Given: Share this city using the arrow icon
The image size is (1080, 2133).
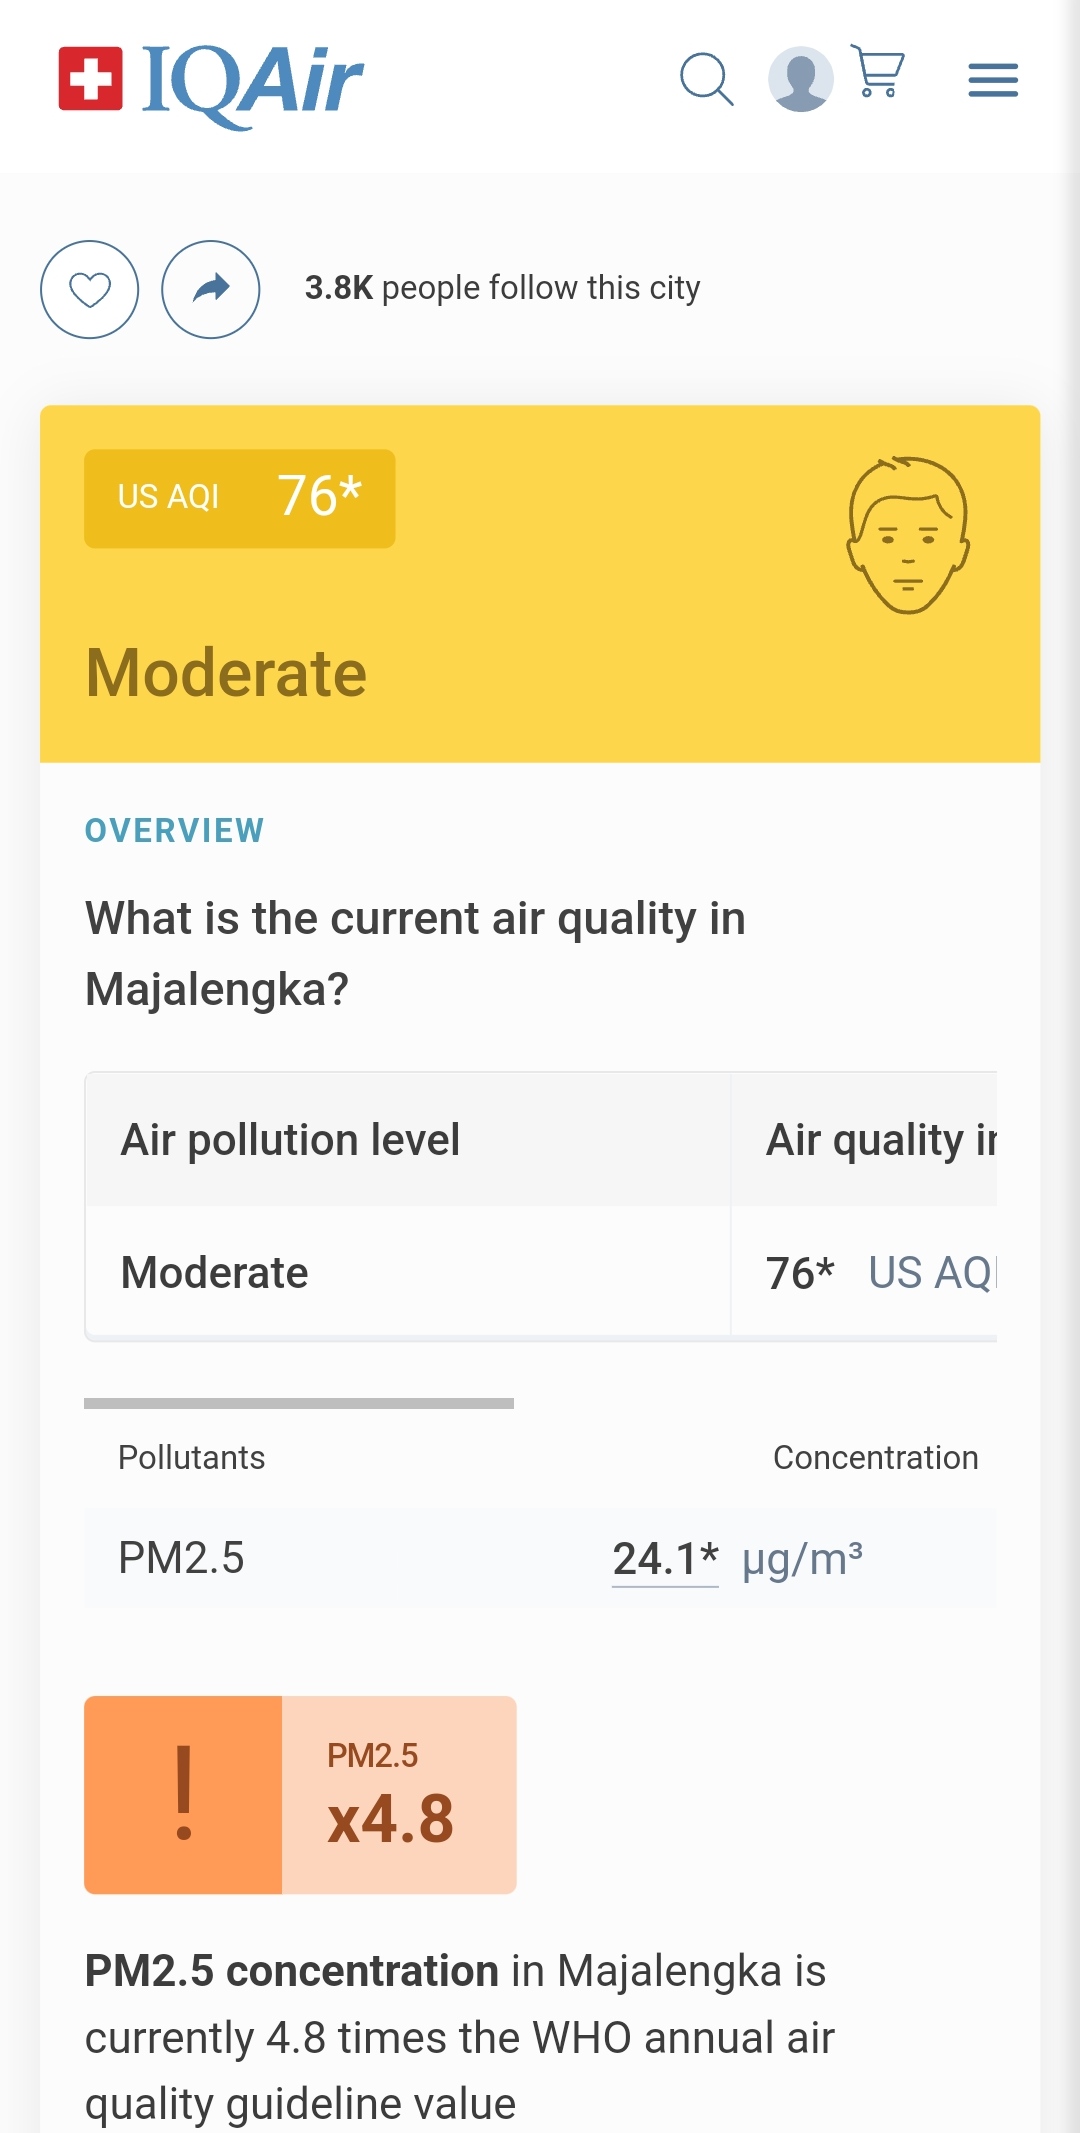Looking at the screenshot, I should (211, 289).
